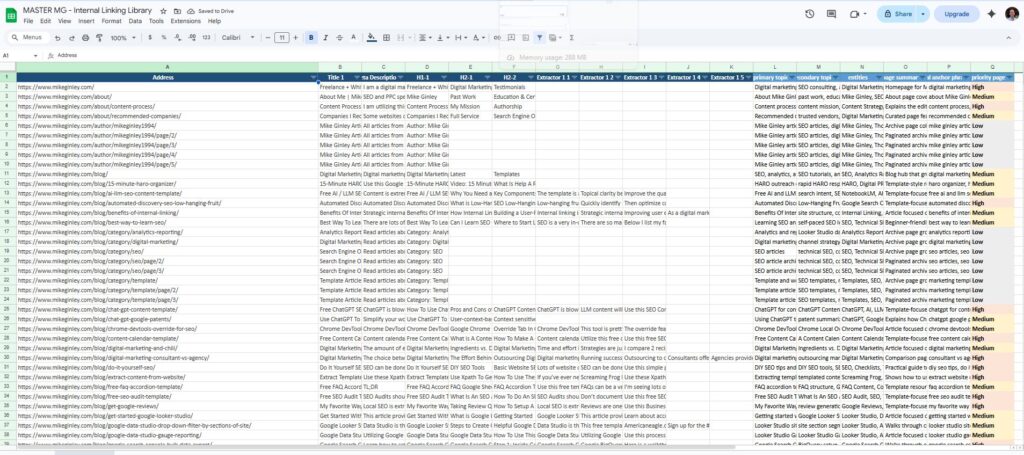The image size is (1024, 455).
Task: Toggle italic formatting
Action: [325, 38]
